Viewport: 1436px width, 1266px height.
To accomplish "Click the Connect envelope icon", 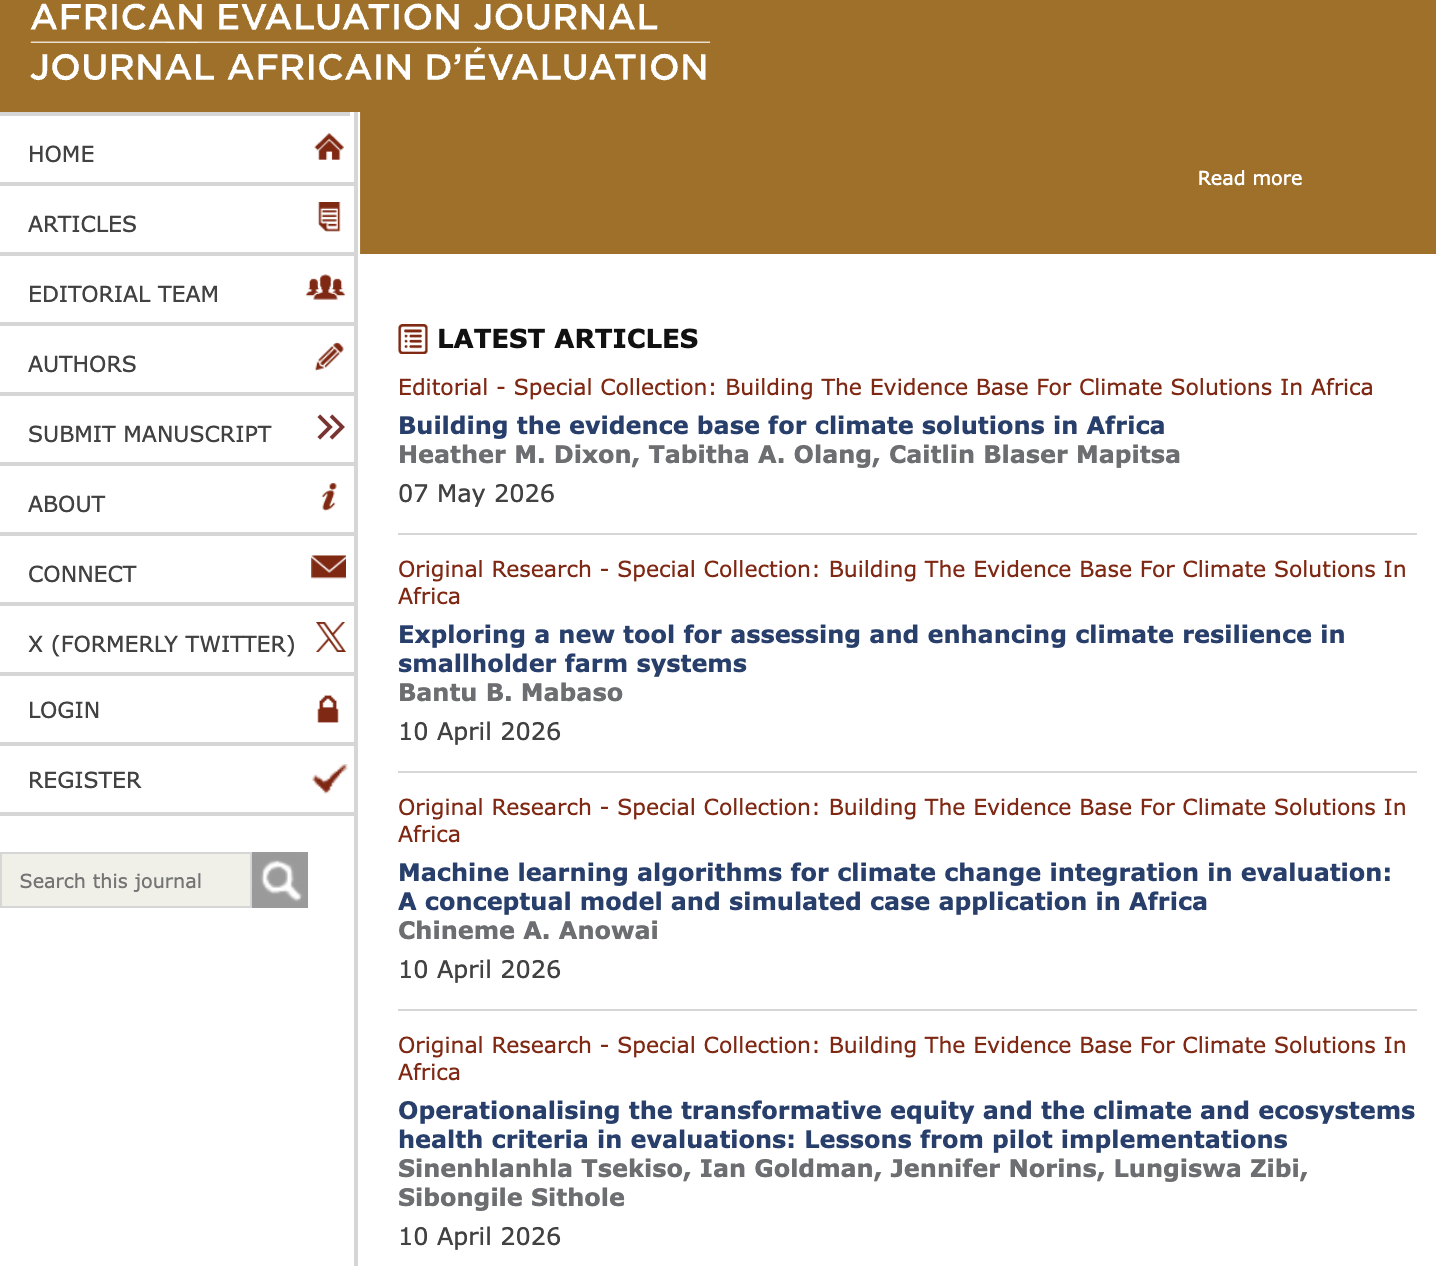I will (x=328, y=567).
